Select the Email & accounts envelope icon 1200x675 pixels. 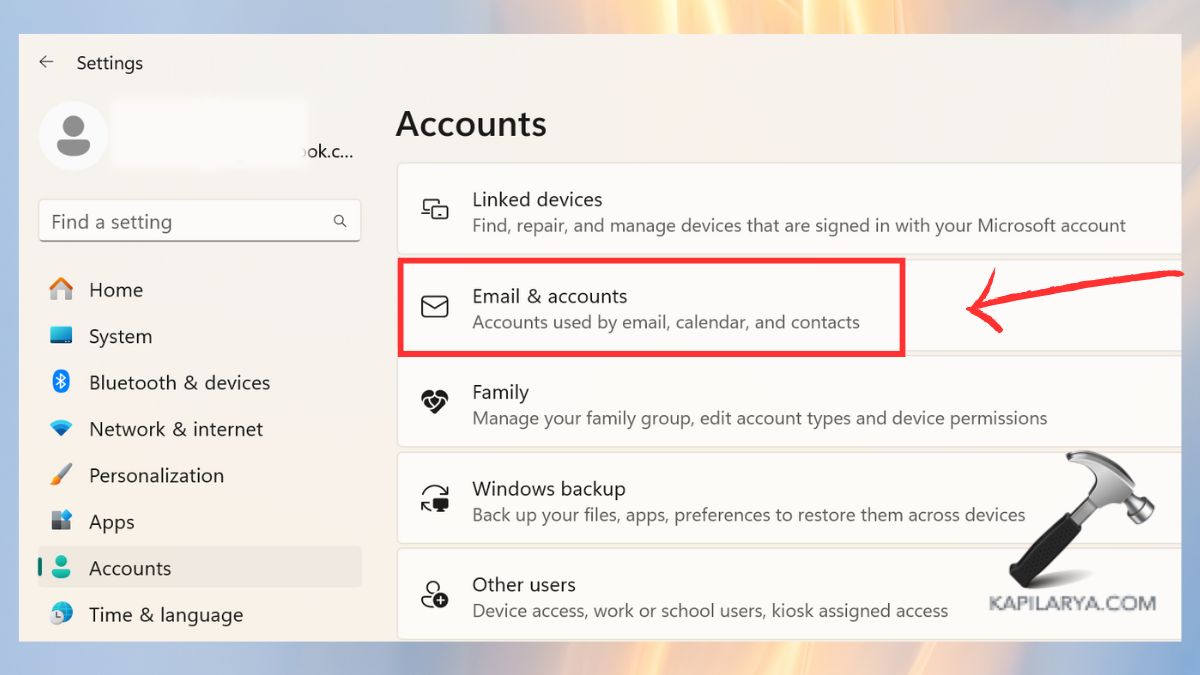[x=434, y=307]
